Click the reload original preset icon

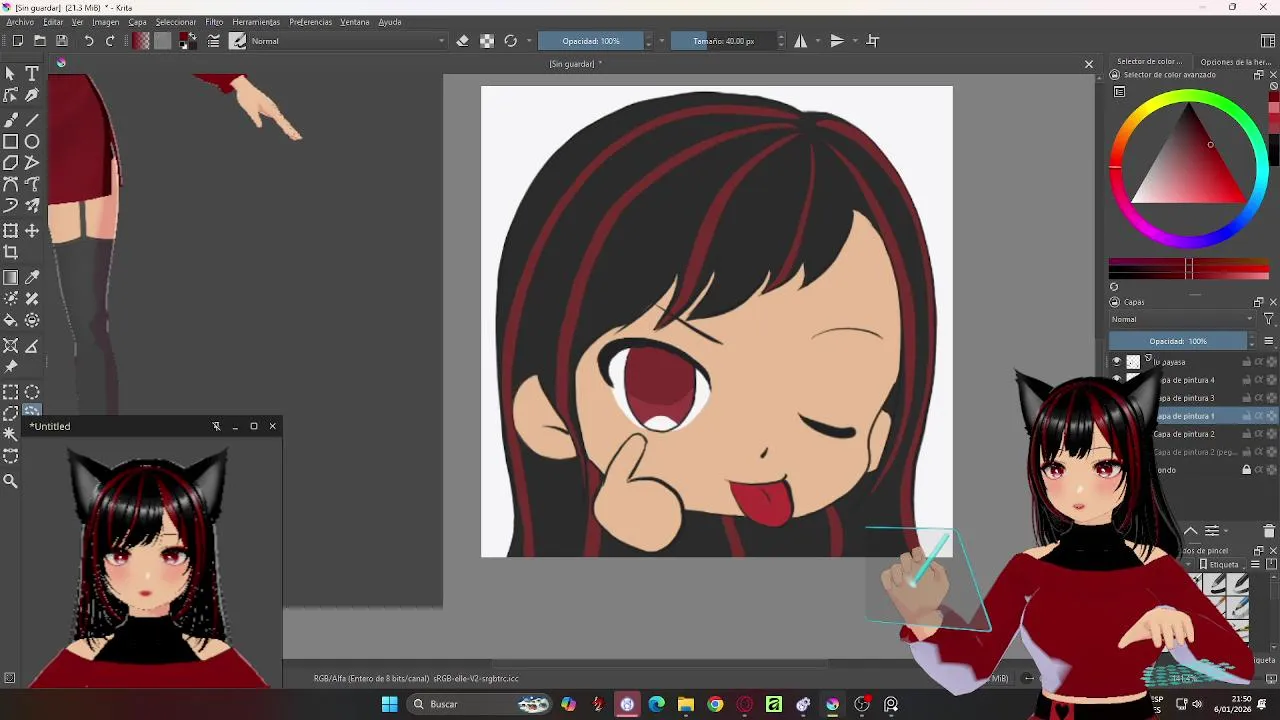pyautogui.click(x=511, y=41)
